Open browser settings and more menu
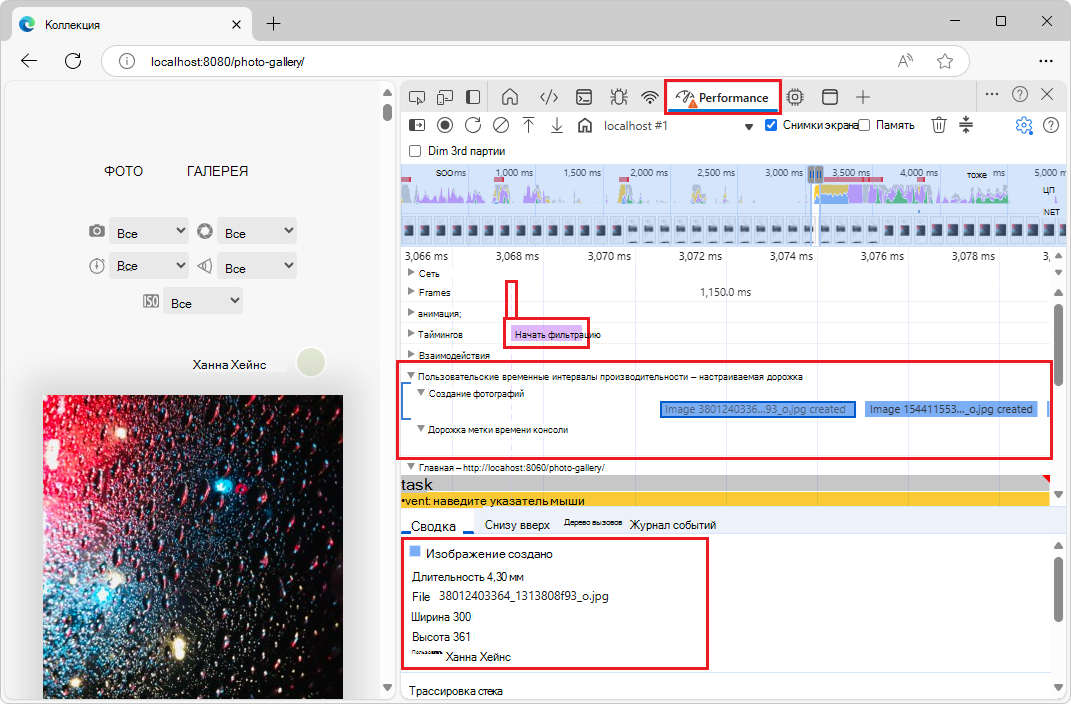Image resolution: width=1071 pixels, height=704 pixels. 1046,61
